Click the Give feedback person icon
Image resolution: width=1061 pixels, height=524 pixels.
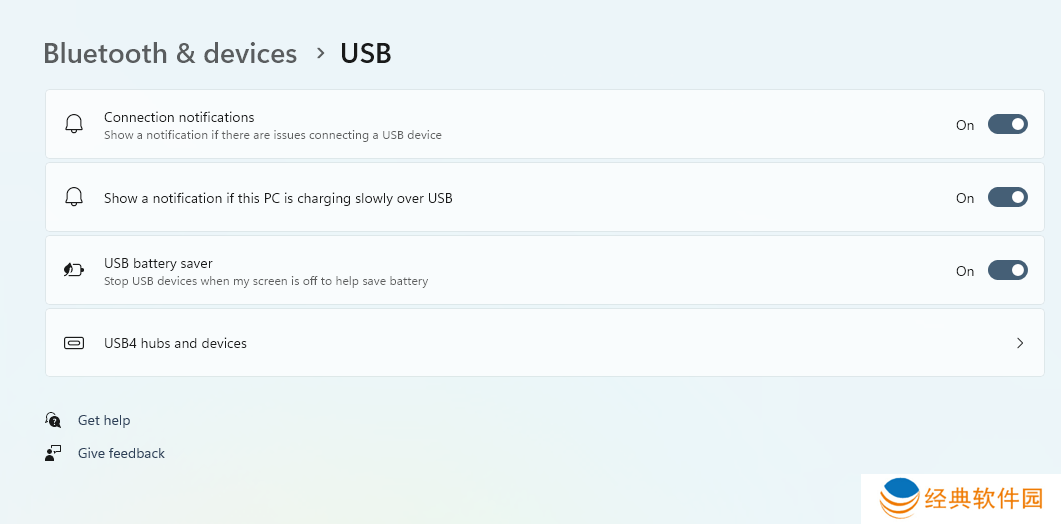(53, 453)
